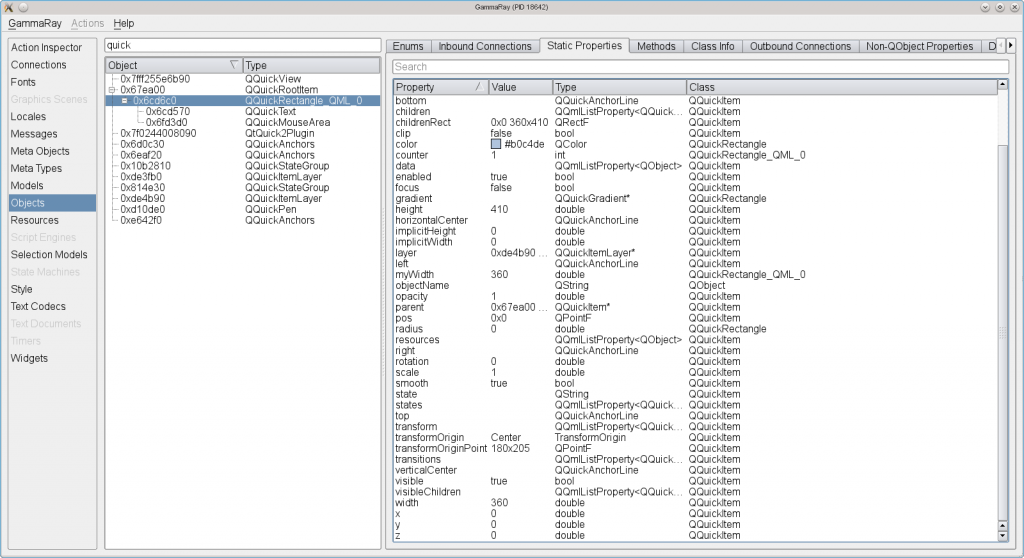Image resolution: width=1024 pixels, height=558 pixels.
Task: Click the color swatch for #b0c4de
Action: pyautogui.click(x=496, y=144)
